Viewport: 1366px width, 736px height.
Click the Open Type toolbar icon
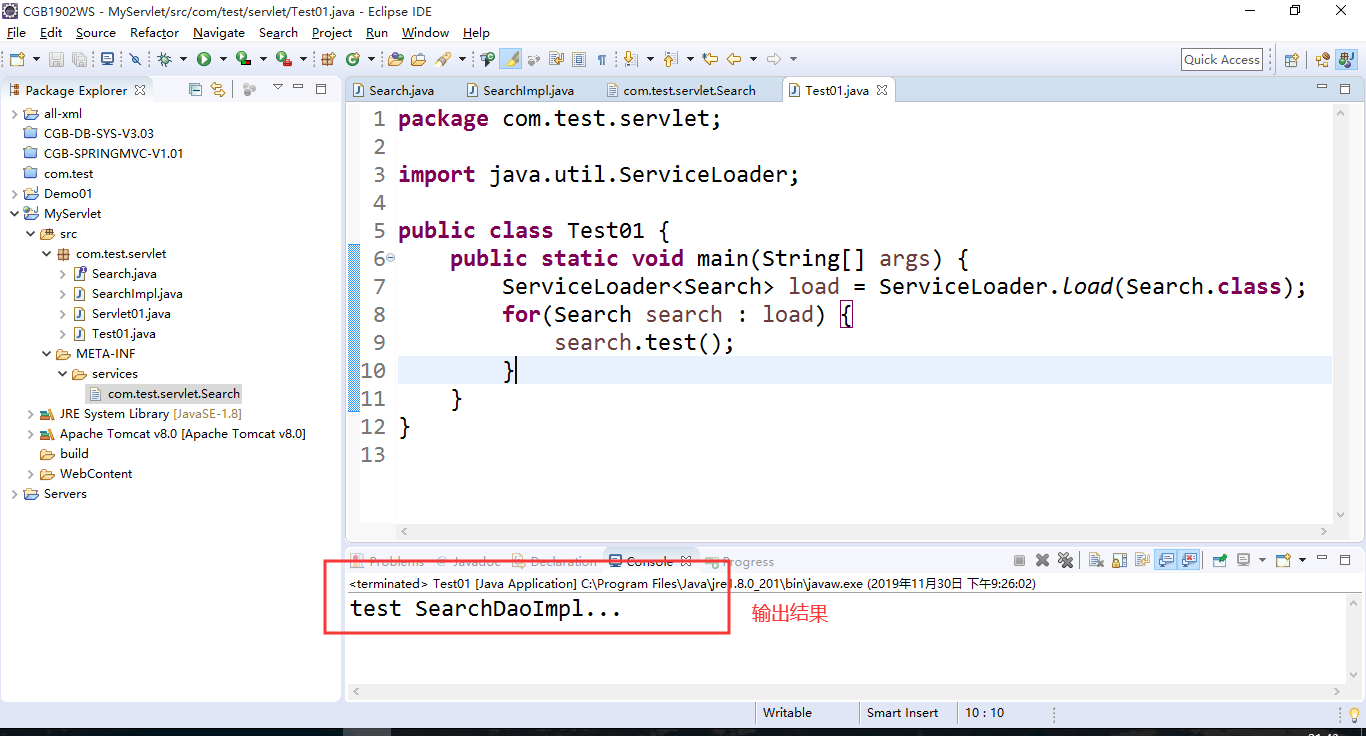tap(396, 59)
